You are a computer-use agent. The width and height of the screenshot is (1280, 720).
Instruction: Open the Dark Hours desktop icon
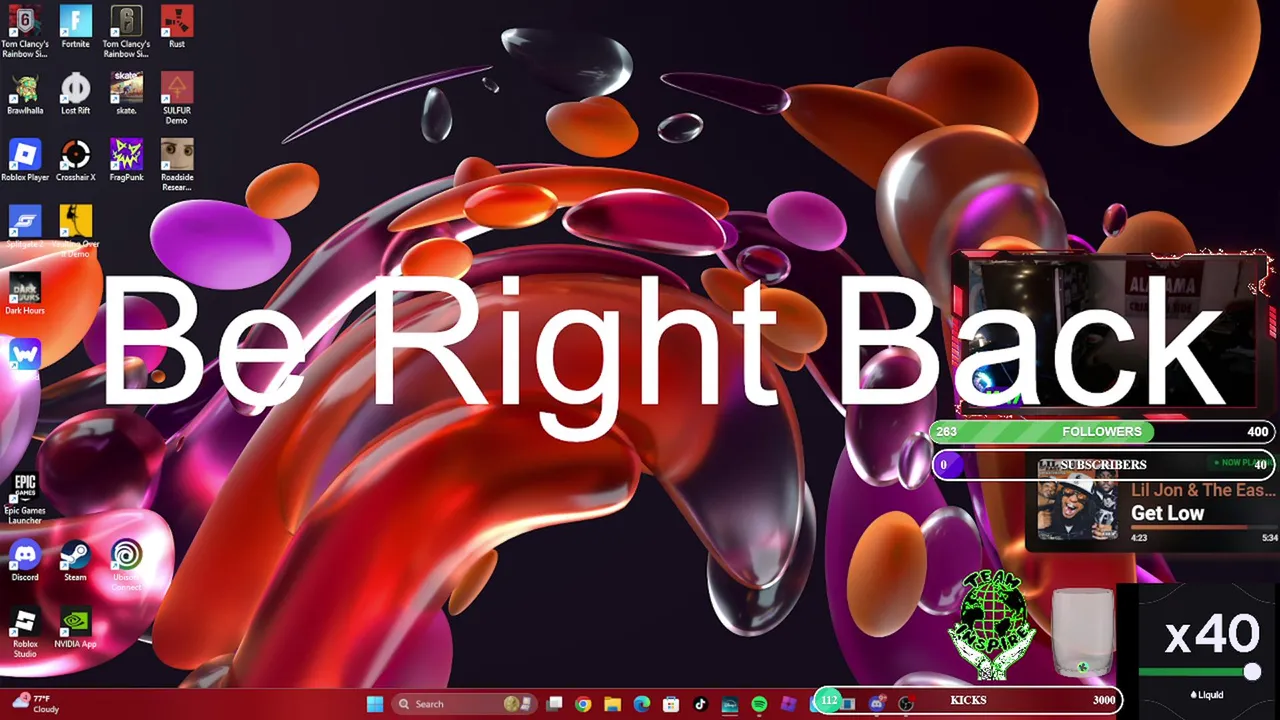(x=25, y=294)
